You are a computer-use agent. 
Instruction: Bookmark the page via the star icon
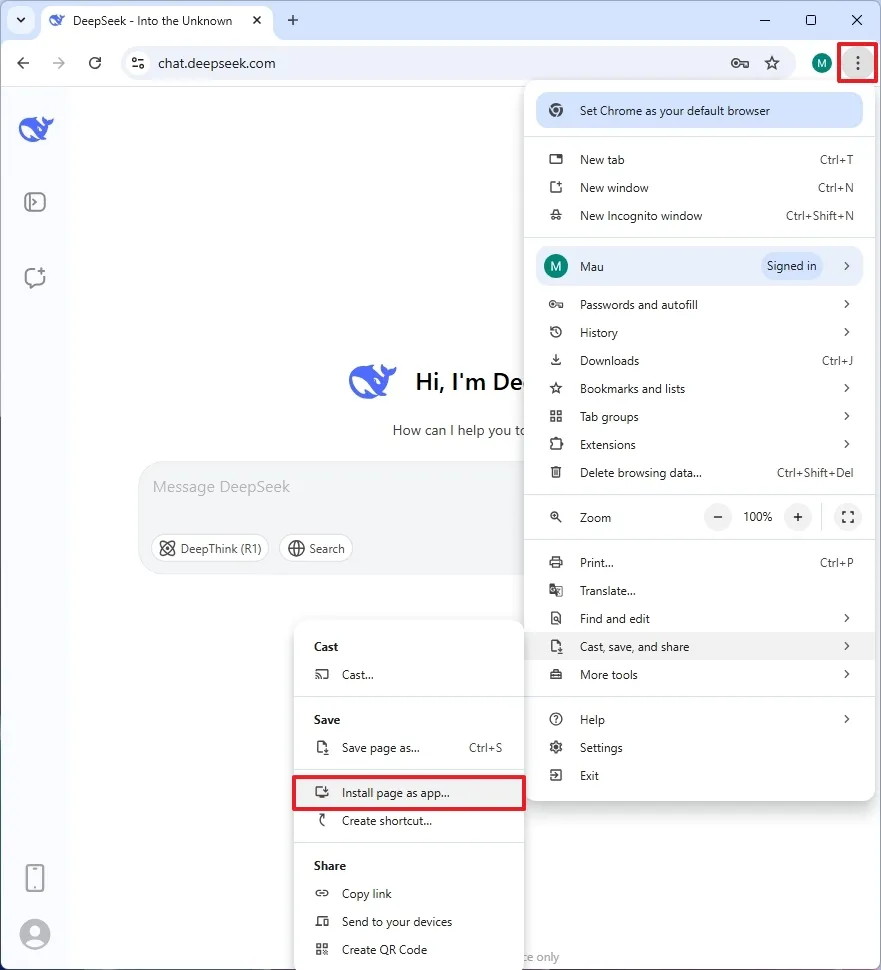[772, 62]
